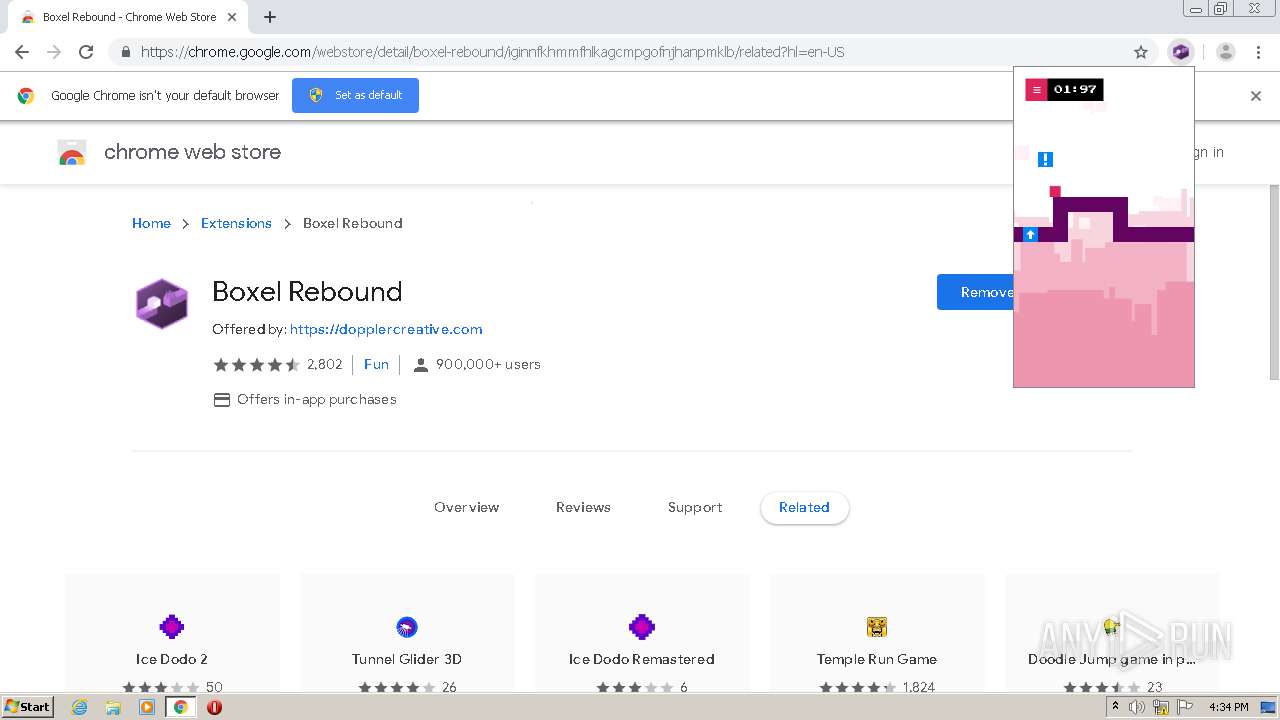Image resolution: width=1280 pixels, height=720 pixels.
Task: Open Internet Explorer from the taskbar
Action: click(x=79, y=707)
